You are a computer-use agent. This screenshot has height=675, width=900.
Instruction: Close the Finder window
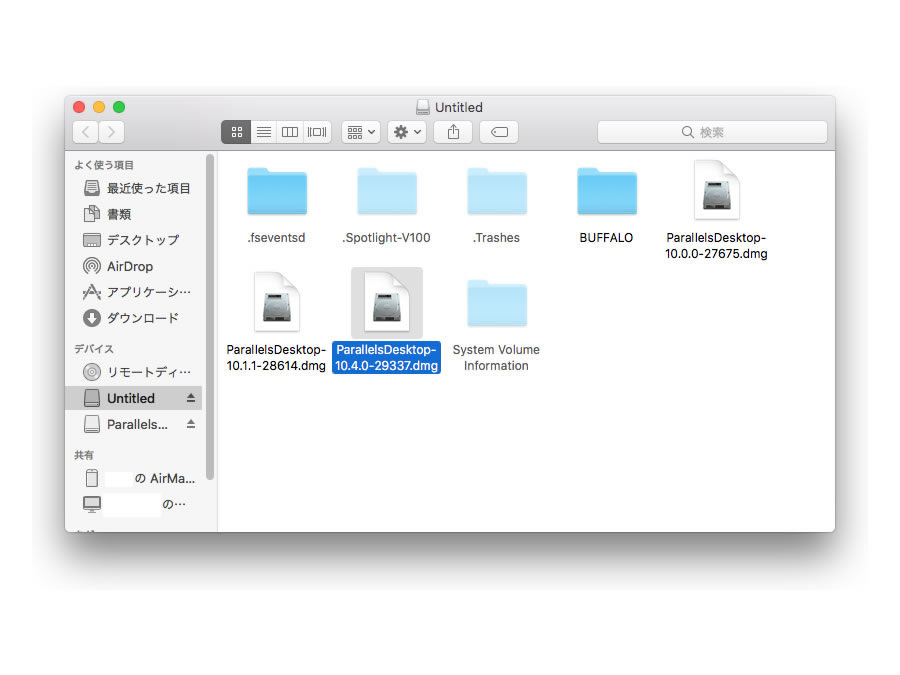pyautogui.click(x=79, y=107)
